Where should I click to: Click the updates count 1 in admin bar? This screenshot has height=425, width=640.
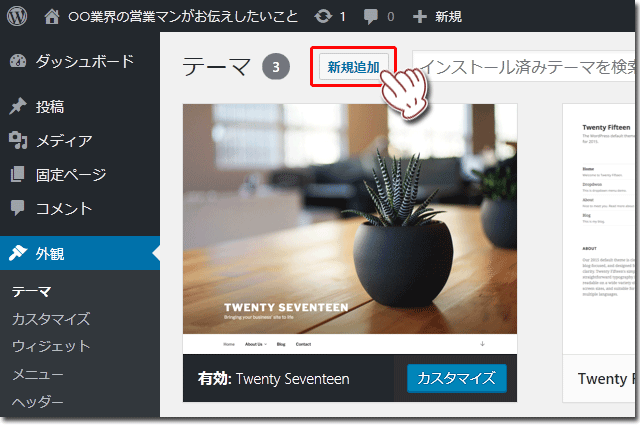pyautogui.click(x=342, y=17)
